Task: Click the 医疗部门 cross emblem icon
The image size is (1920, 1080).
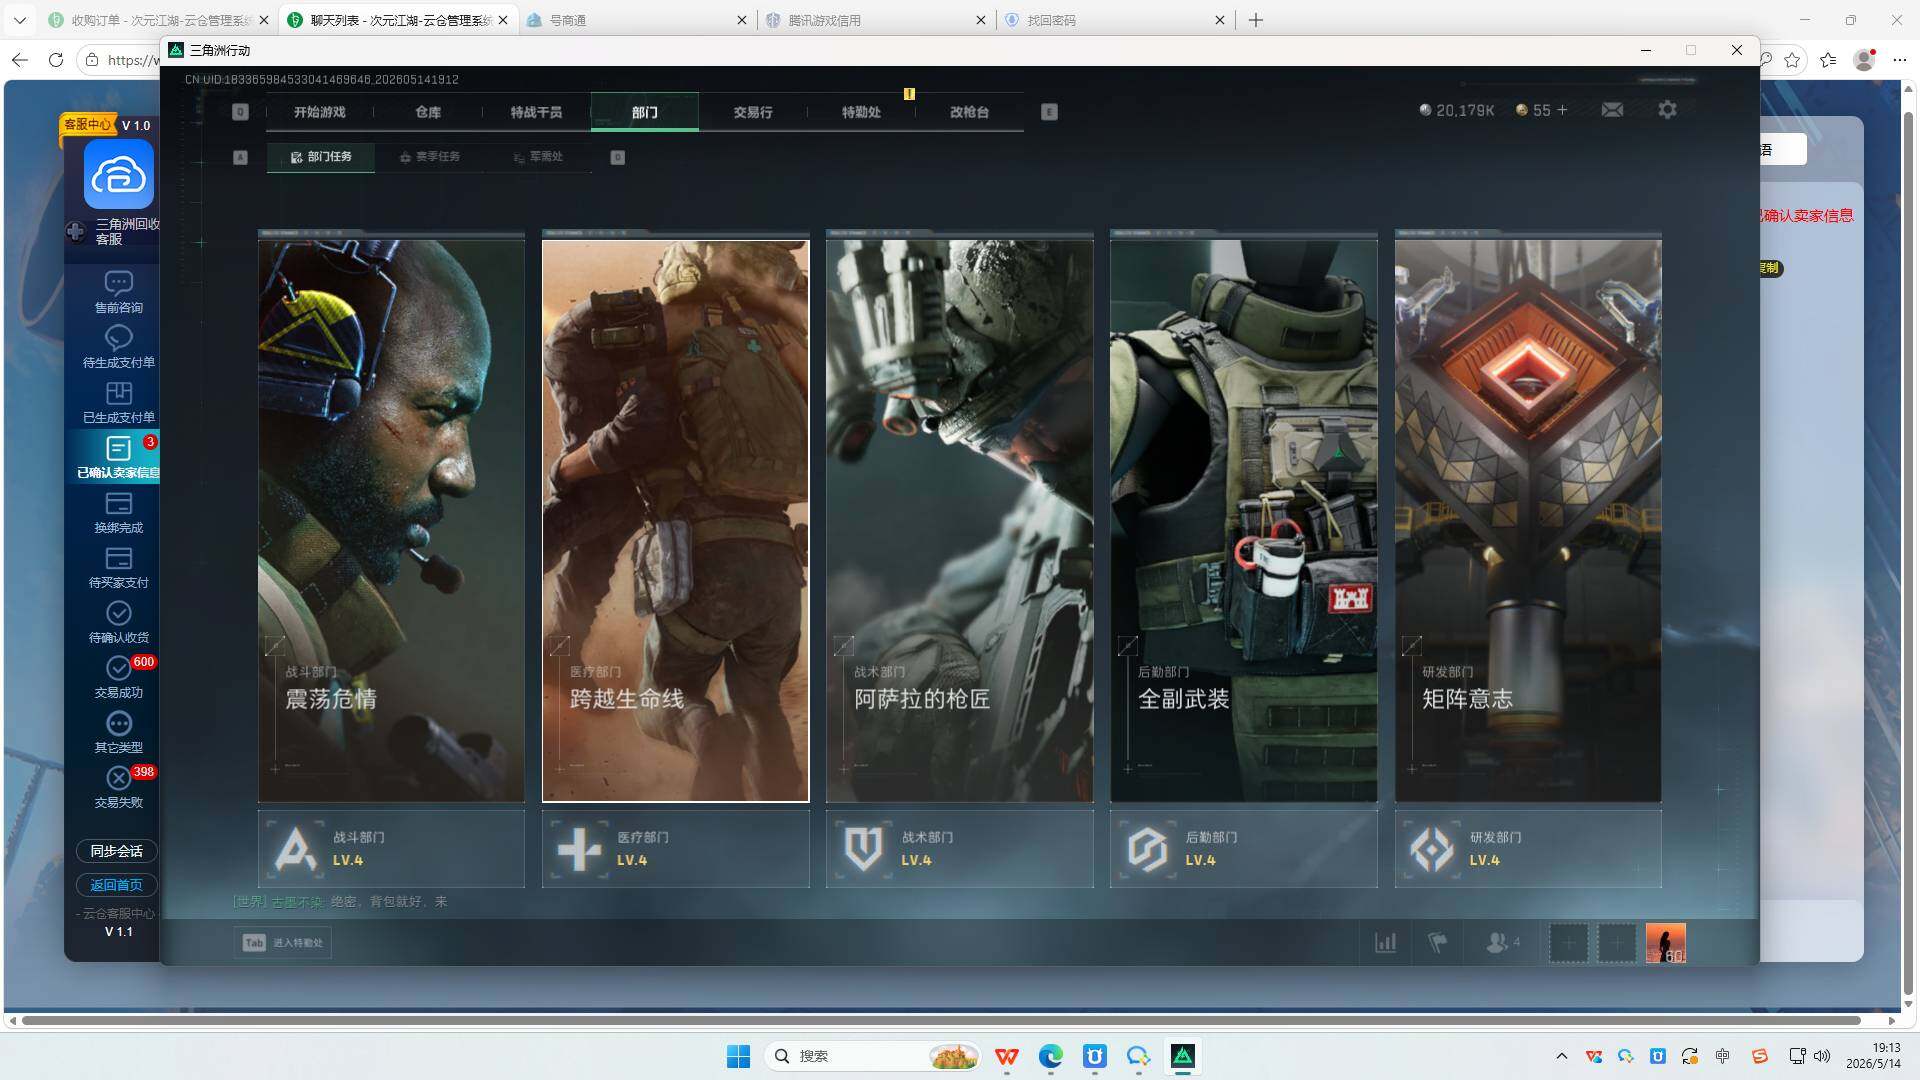Action: pos(579,849)
